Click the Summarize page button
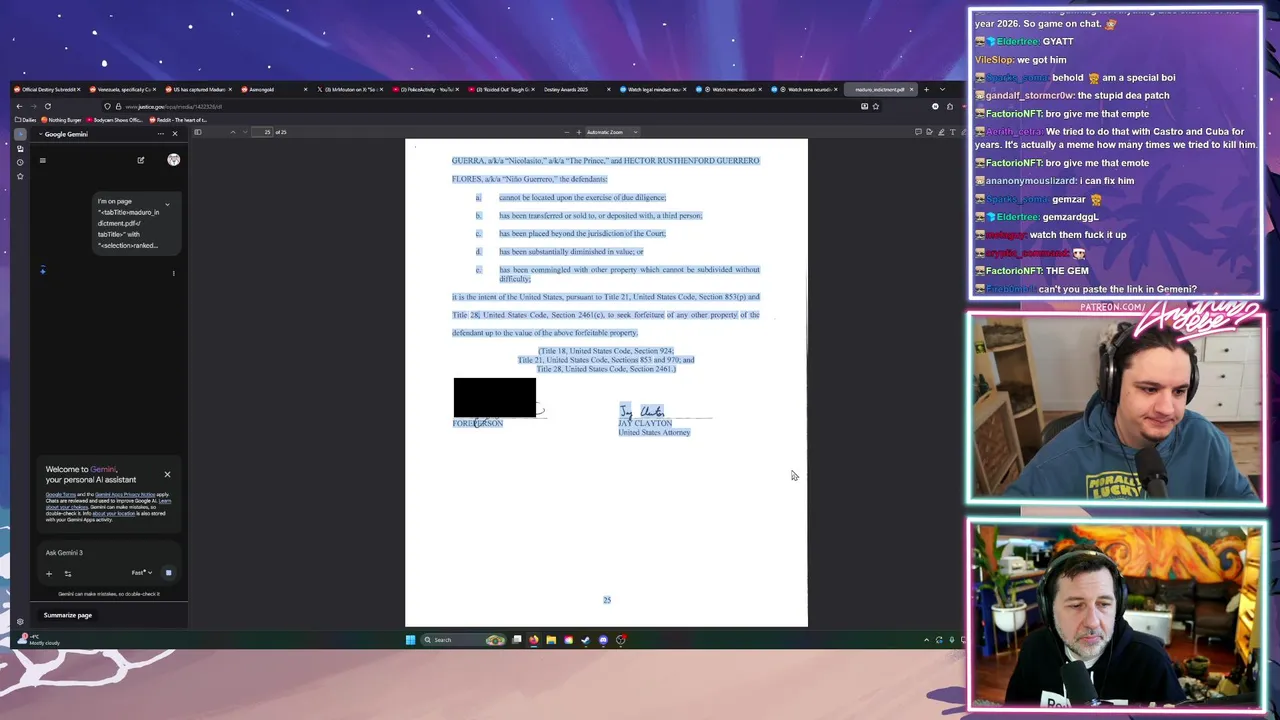This screenshot has width=1280, height=720. 68,615
